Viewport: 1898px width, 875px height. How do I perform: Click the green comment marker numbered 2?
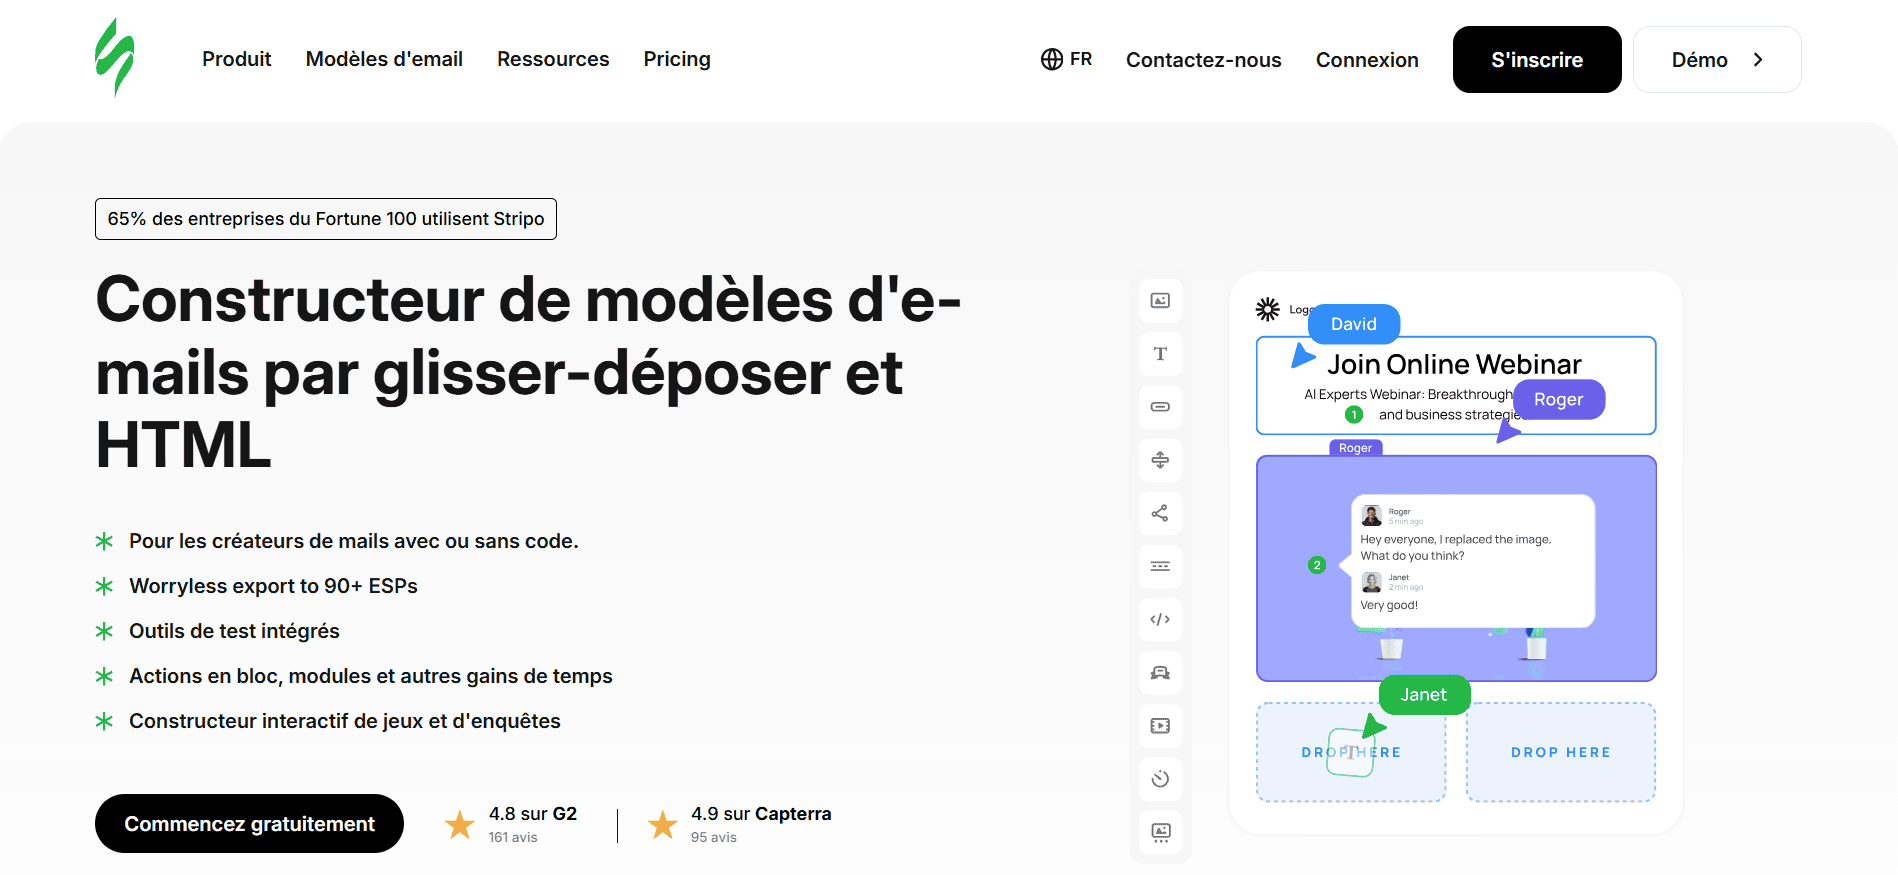pyautogui.click(x=1317, y=565)
